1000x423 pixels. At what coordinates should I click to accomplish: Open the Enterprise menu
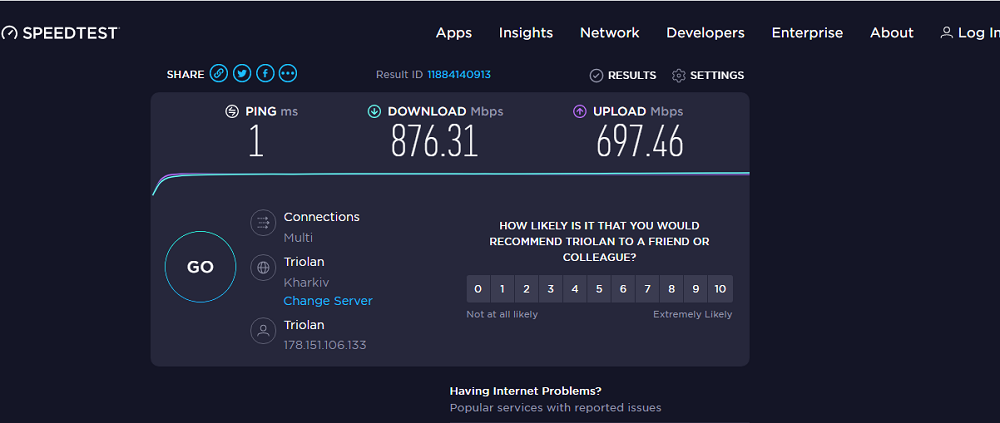tap(807, 33)
